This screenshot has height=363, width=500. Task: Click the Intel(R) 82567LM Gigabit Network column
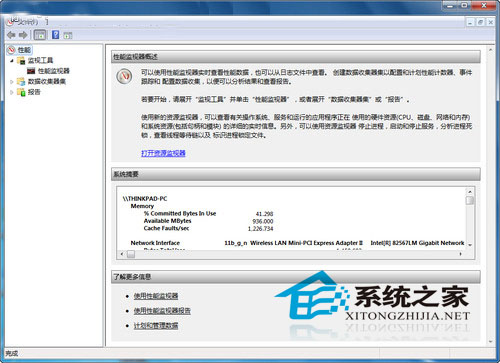pyautogui.click(x=417, y=243)
